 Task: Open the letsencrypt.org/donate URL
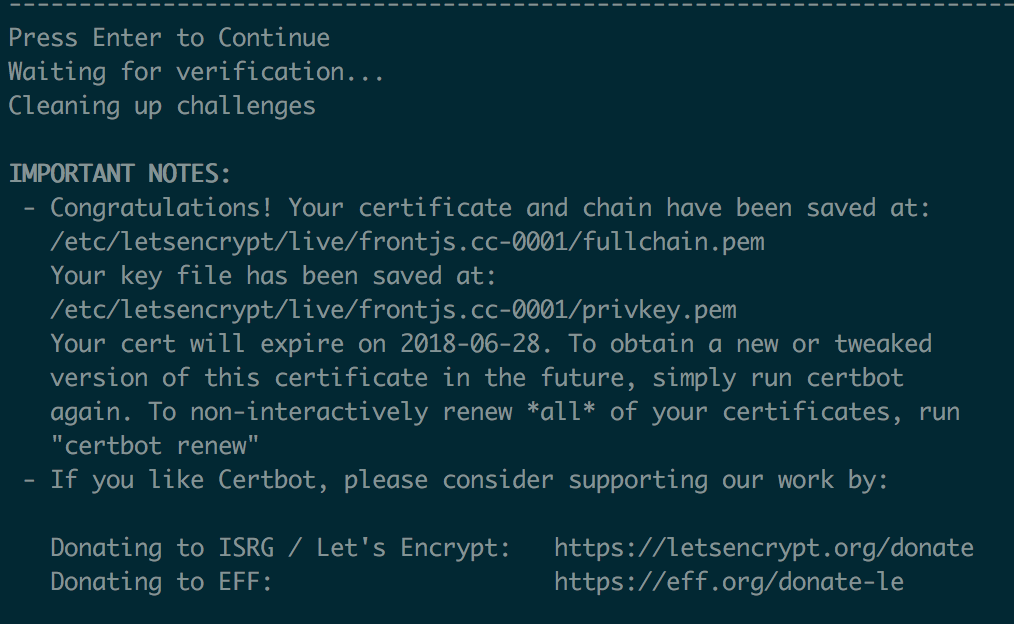(763, 548)
